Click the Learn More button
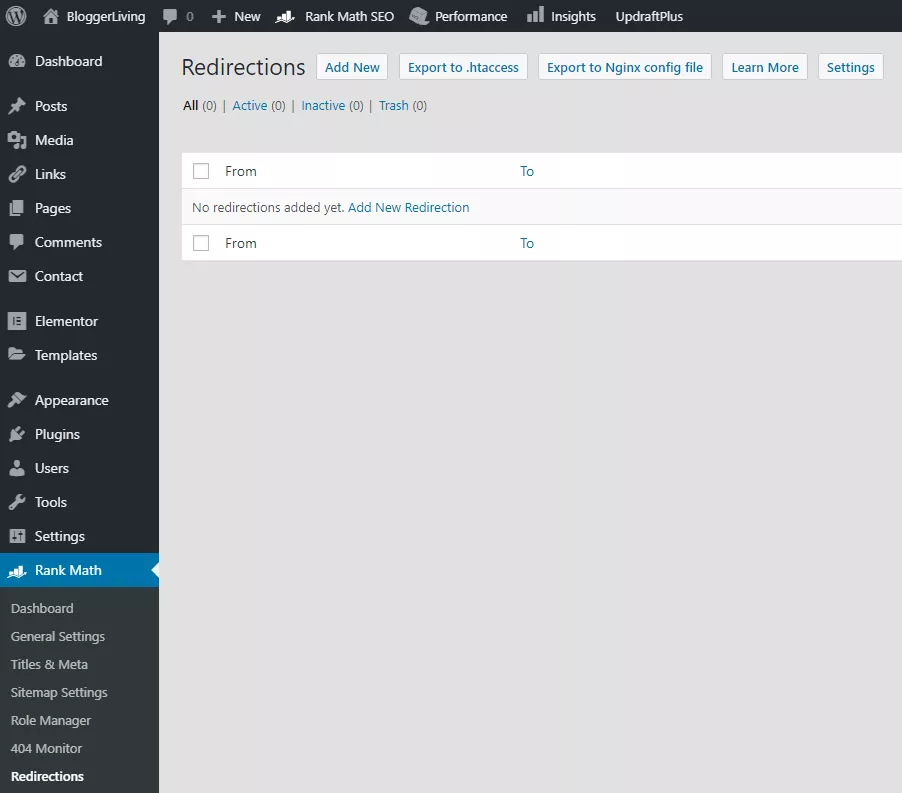 765,67
